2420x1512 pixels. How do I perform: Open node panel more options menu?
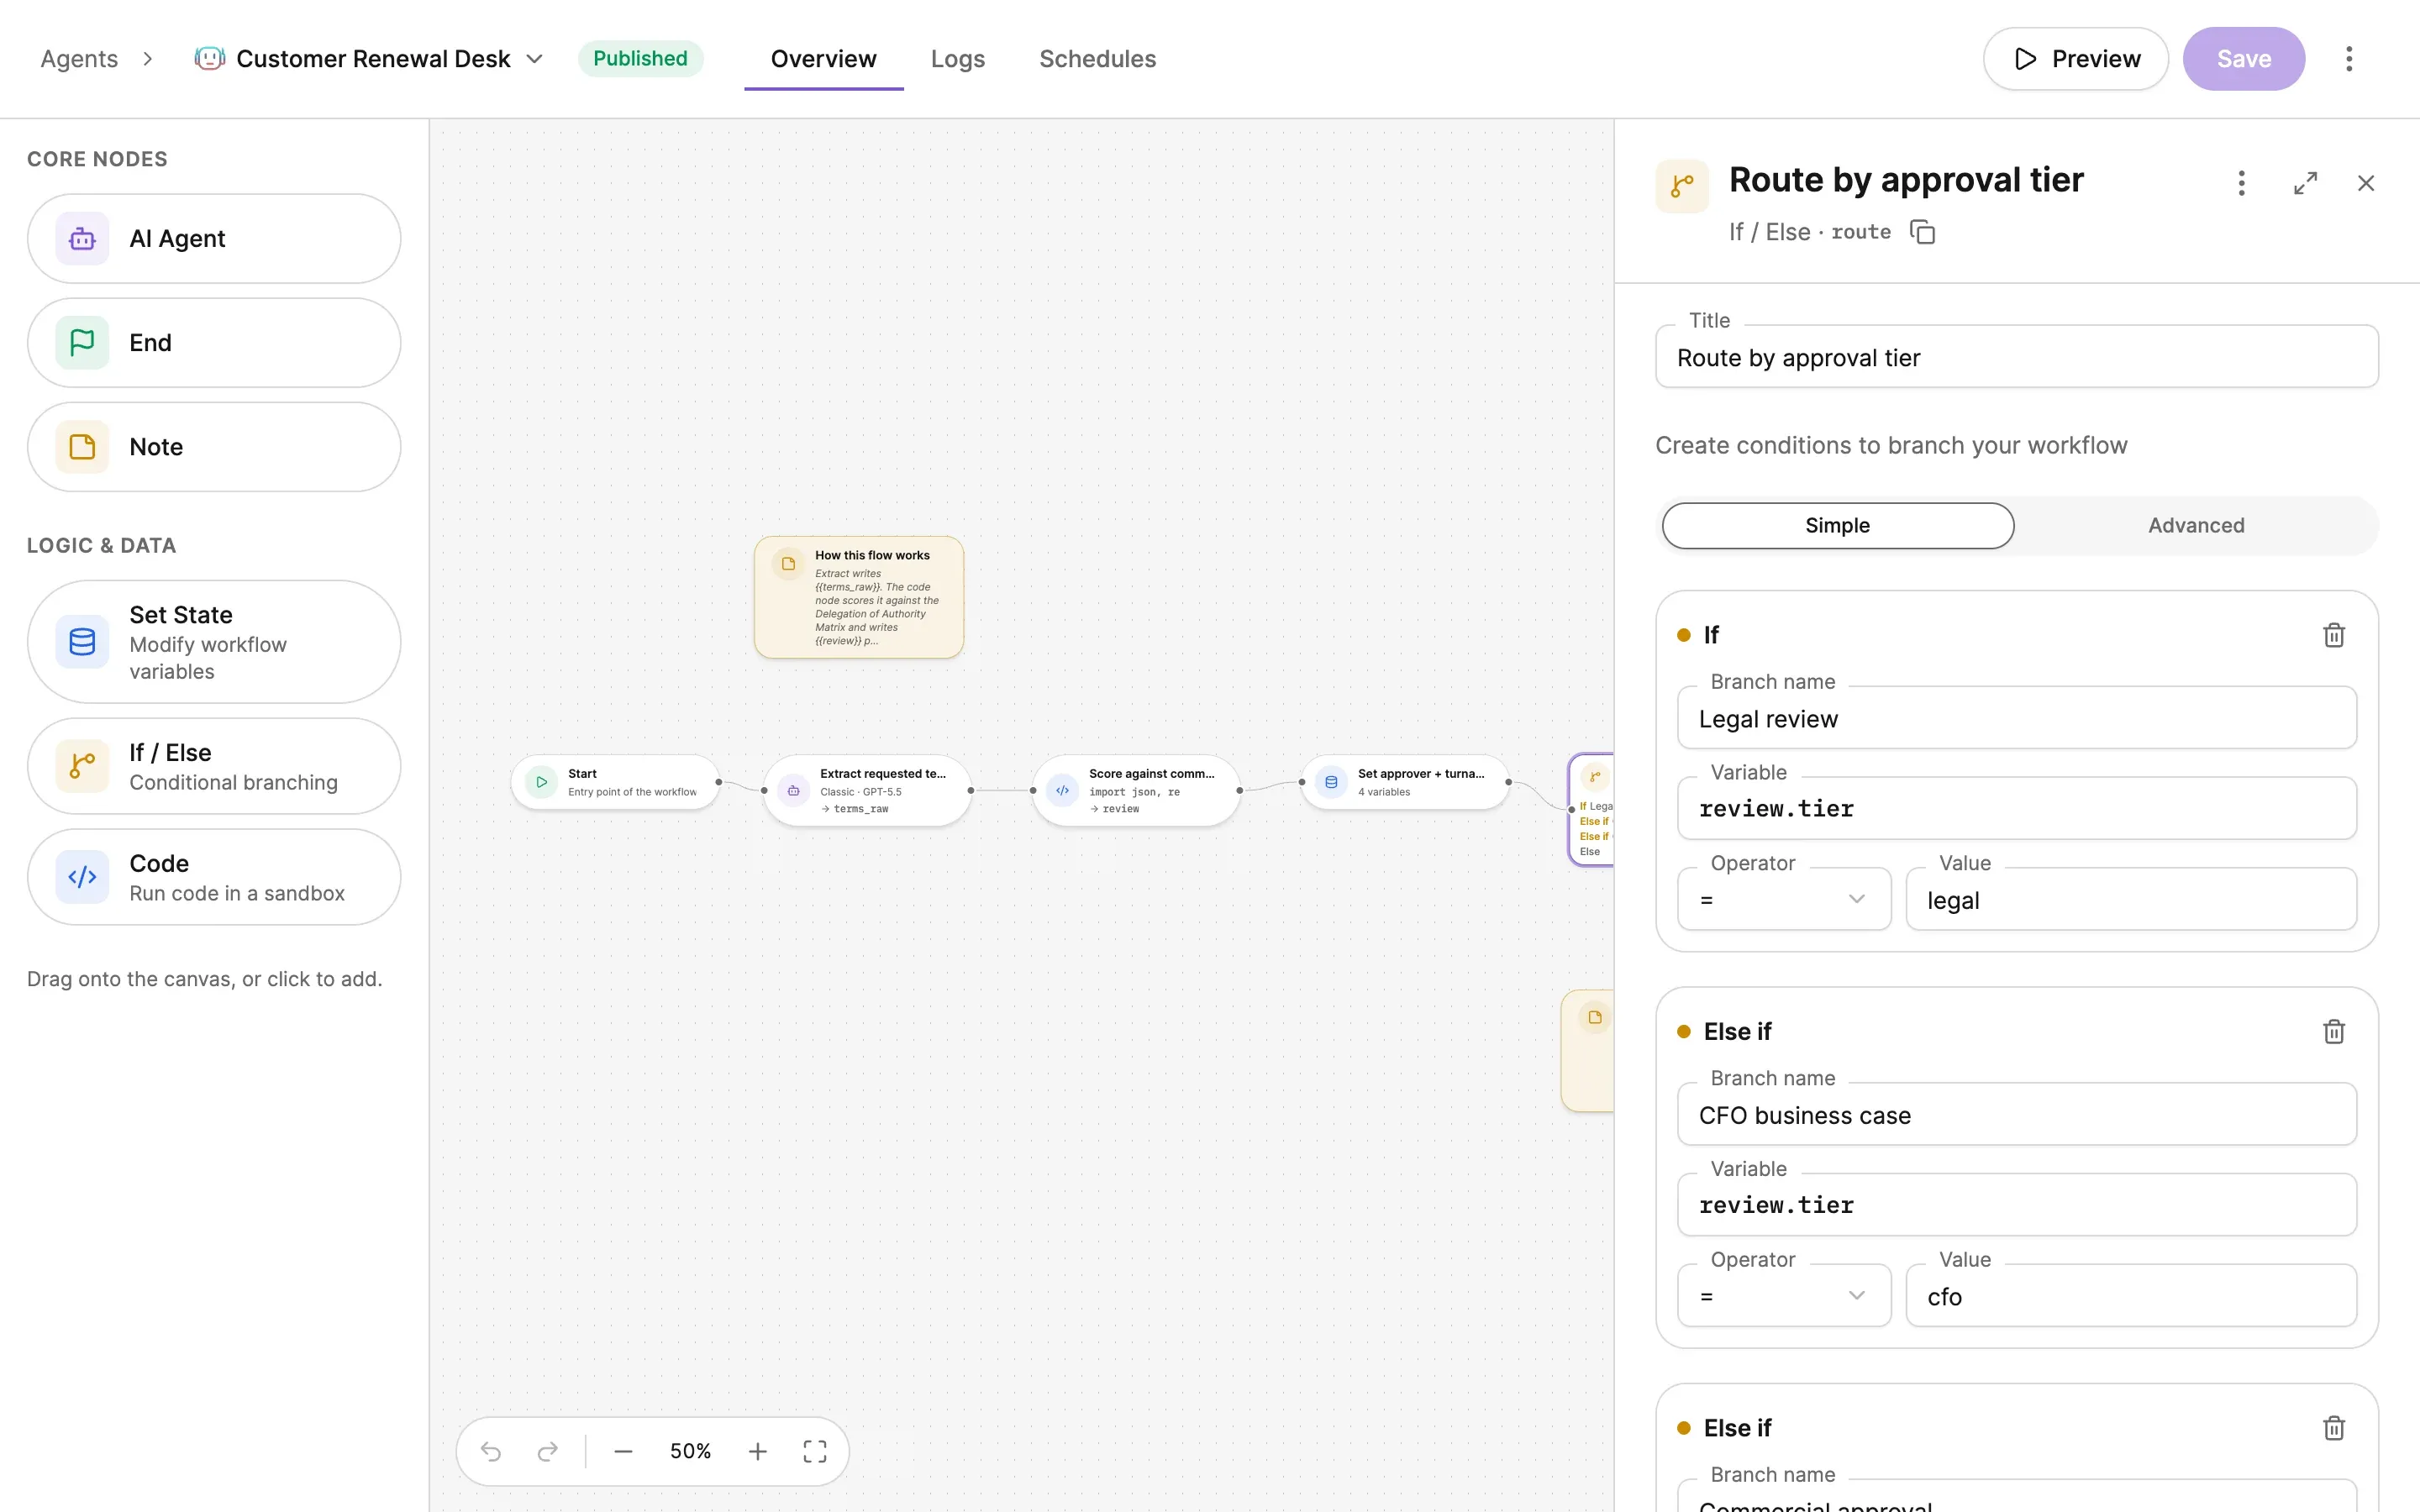click(x=2241, y=183)
